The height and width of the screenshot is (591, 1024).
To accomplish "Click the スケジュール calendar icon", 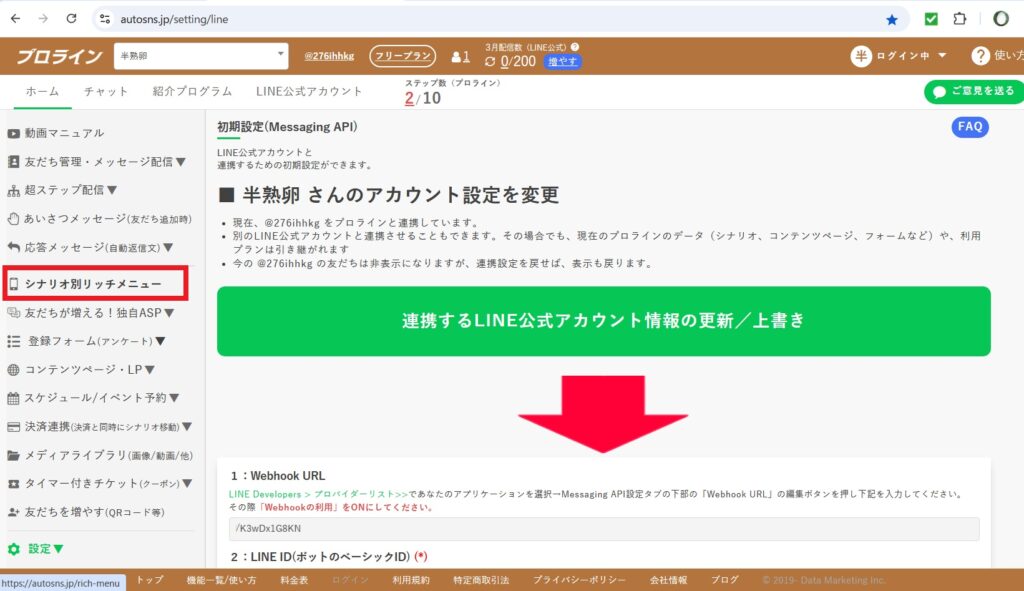I will (x=13, y=398).
